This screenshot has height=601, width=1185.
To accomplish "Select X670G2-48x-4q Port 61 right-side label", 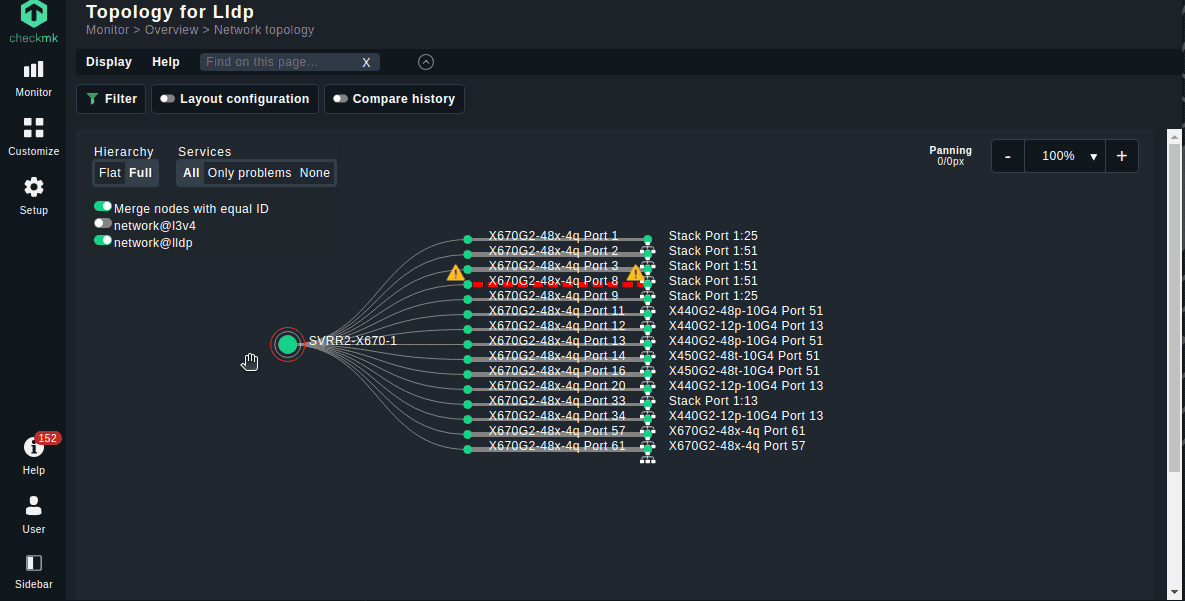I will 737,431.
